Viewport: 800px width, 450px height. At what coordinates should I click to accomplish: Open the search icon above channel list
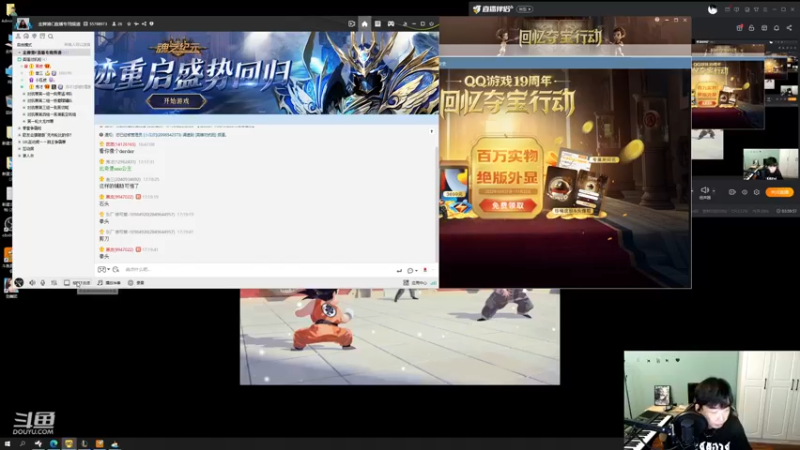tap(51, 36)
